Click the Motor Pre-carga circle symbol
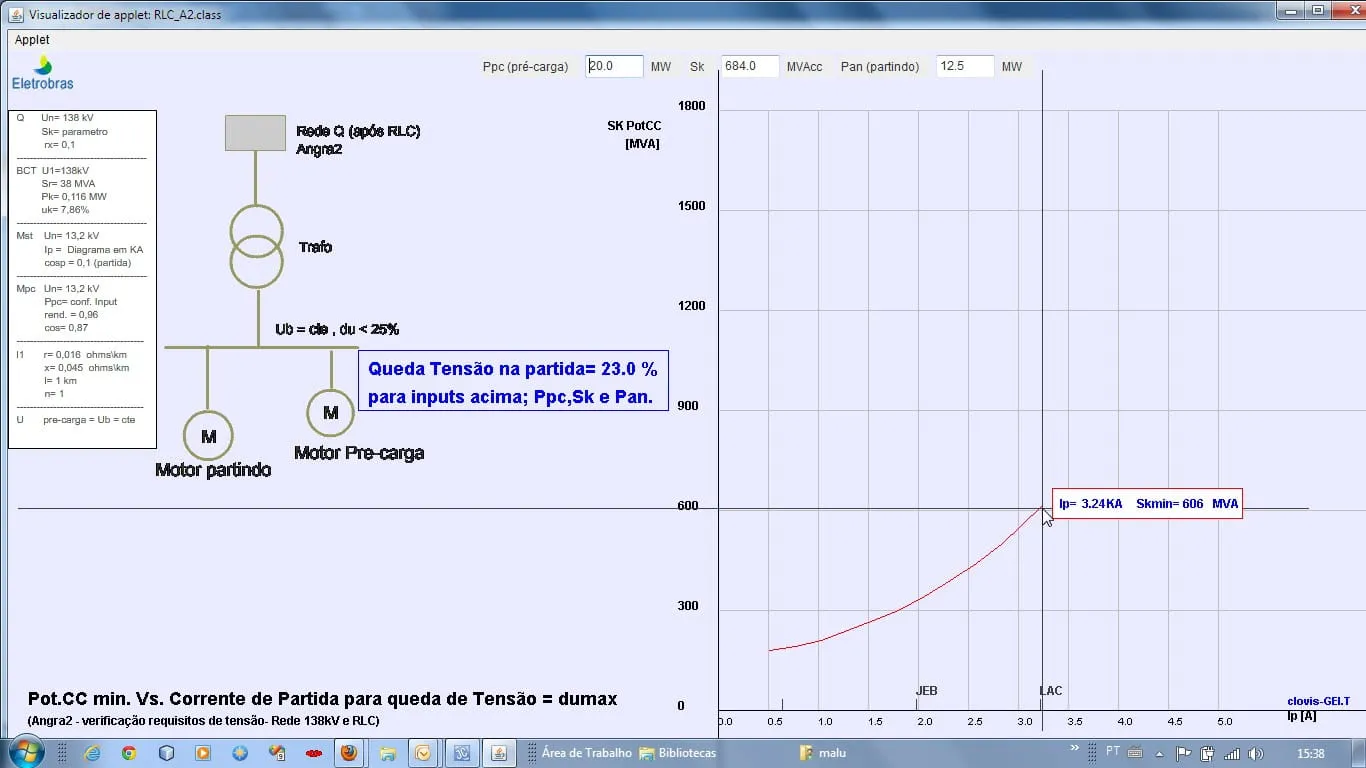Viewport: 1366px width, 768px height. tap(330, 412)
